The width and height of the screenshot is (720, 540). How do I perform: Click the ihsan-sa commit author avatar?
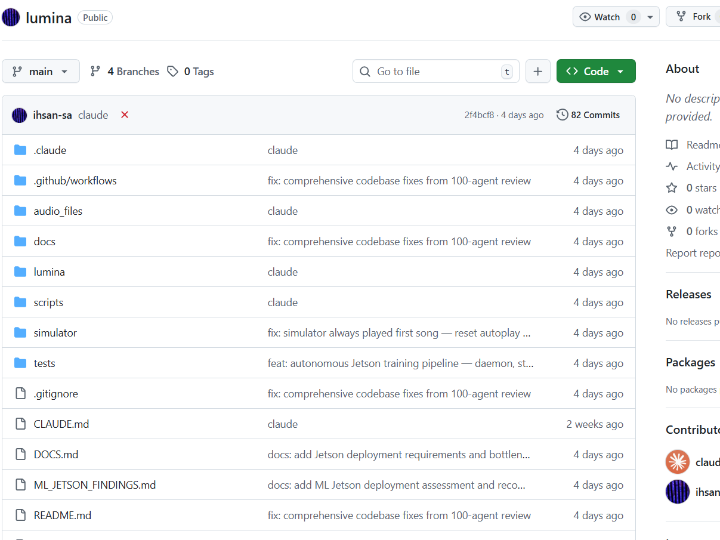(19, 115)
